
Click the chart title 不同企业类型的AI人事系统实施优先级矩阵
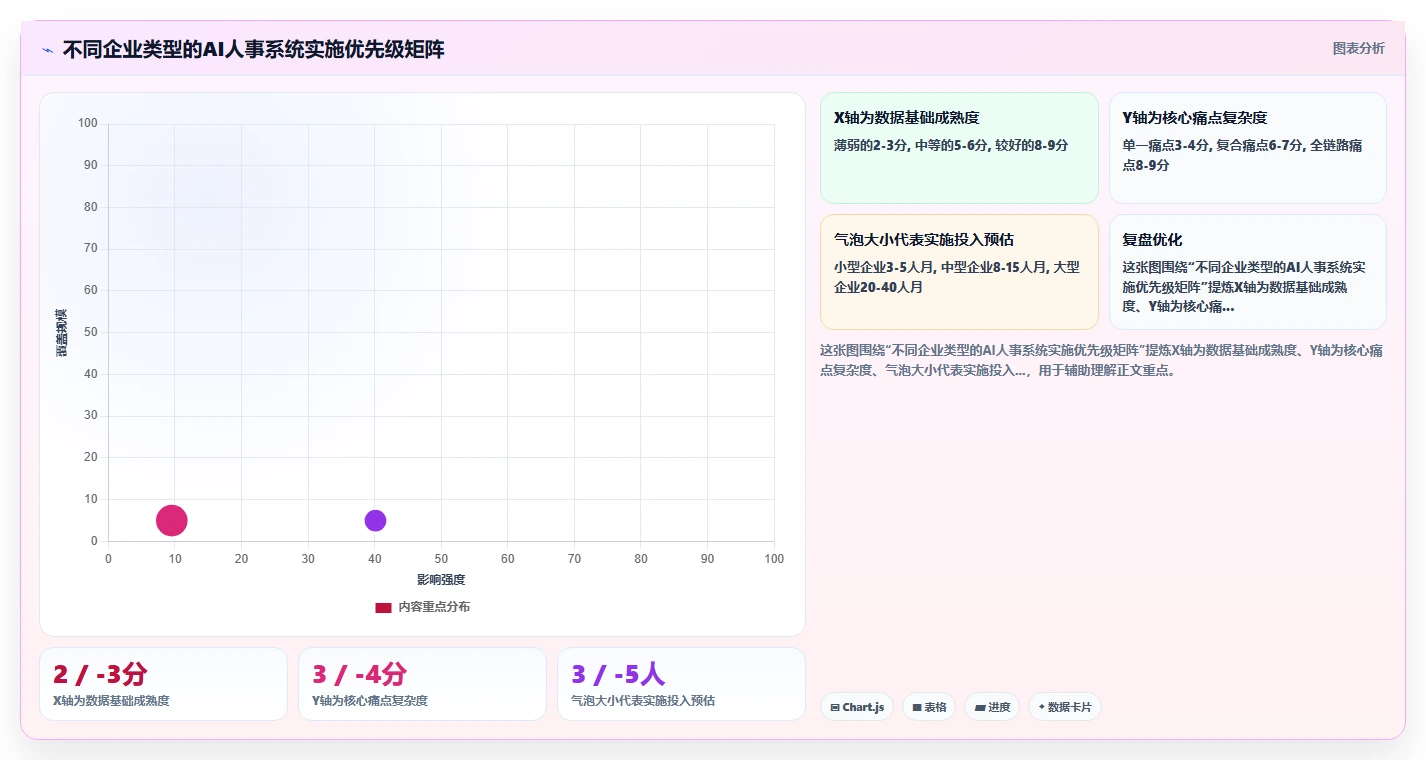pos(253,49)
